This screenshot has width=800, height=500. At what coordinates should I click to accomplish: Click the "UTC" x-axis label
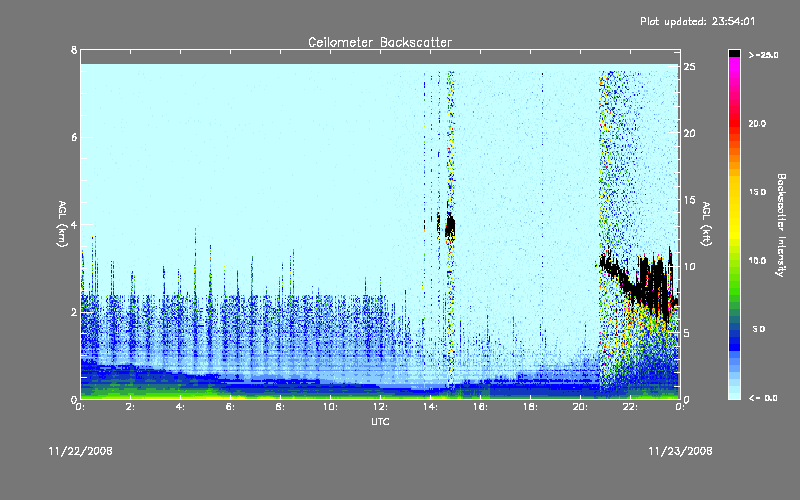(x=380, y=421)
